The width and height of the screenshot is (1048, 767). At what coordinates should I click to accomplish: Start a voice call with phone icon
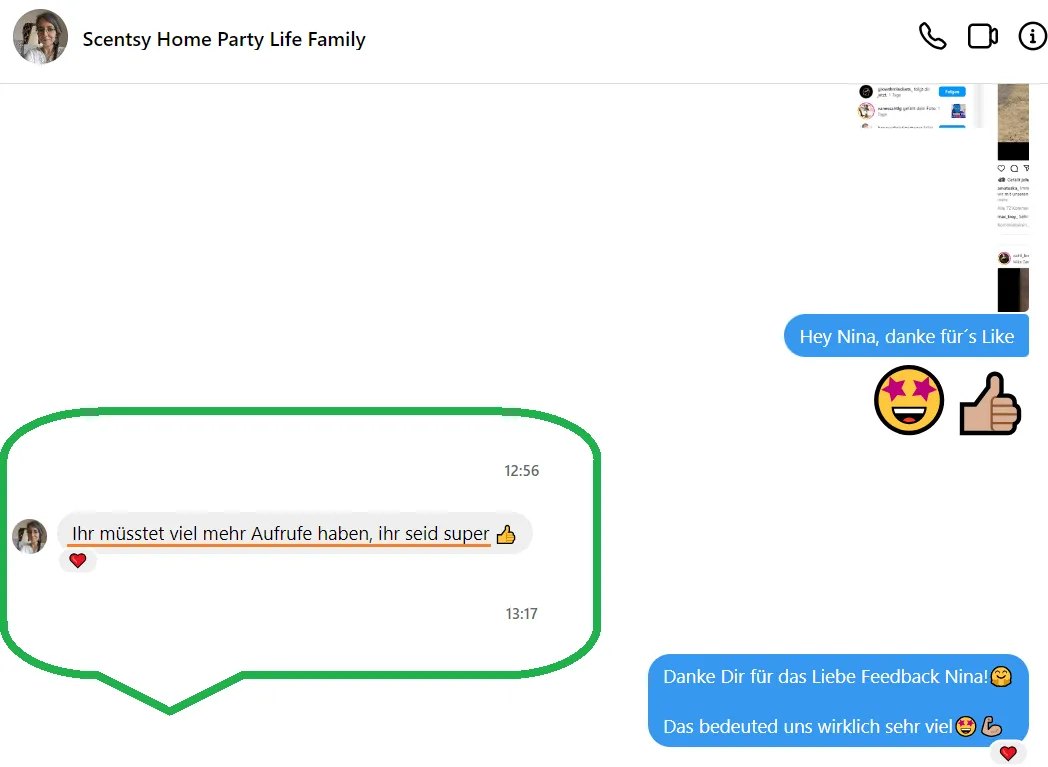pos(932,37)
